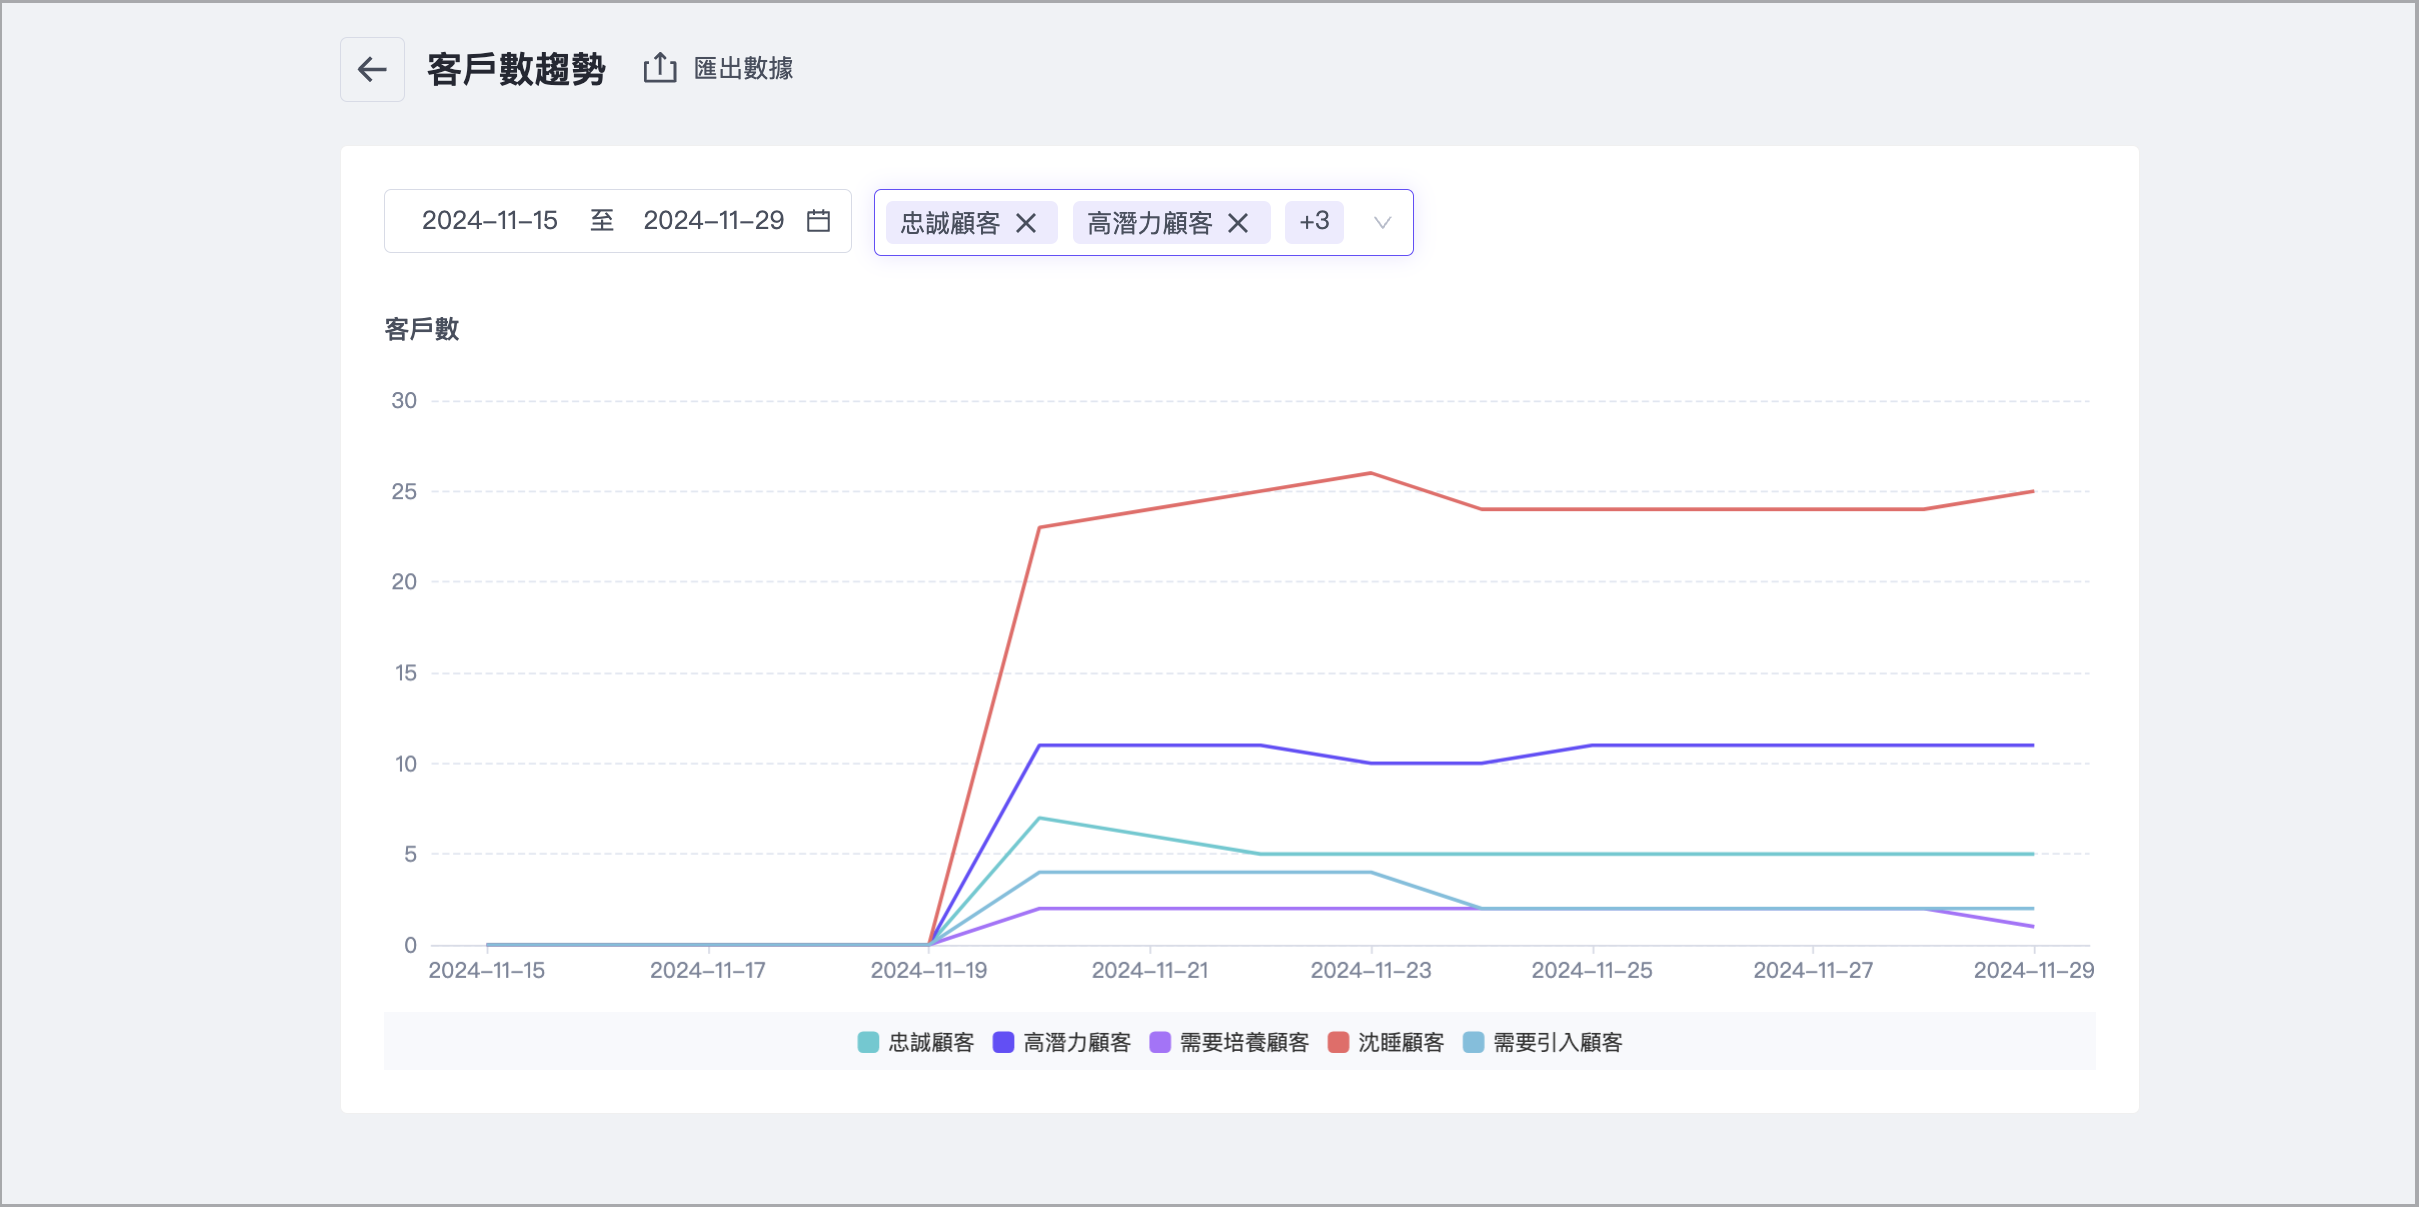Click the end date 2024-11-29 field
Screen dimensions: 2419x1207
(x=713, y=221)
